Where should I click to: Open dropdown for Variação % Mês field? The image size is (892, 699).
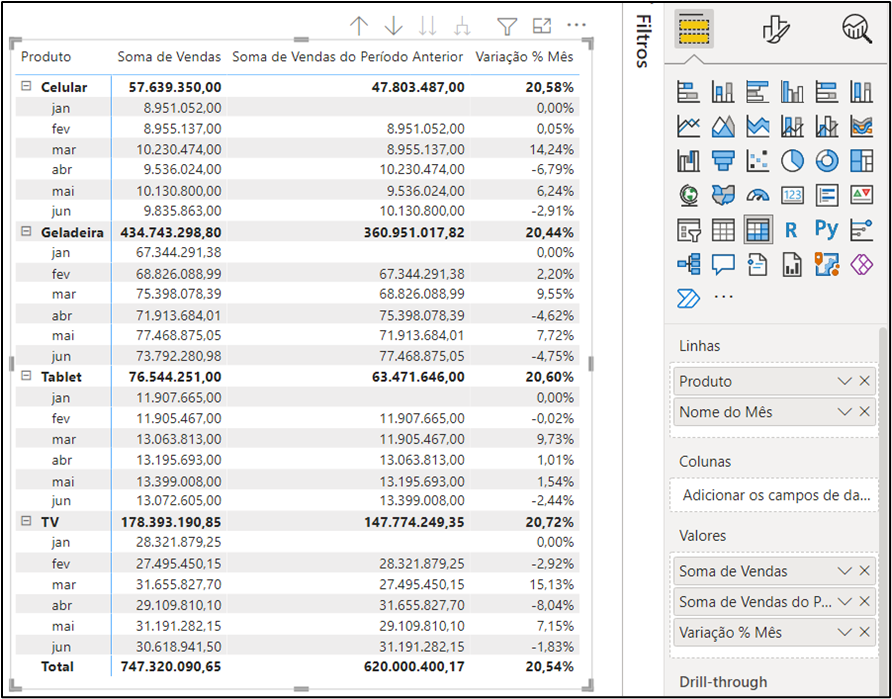(x=845, y=632)
